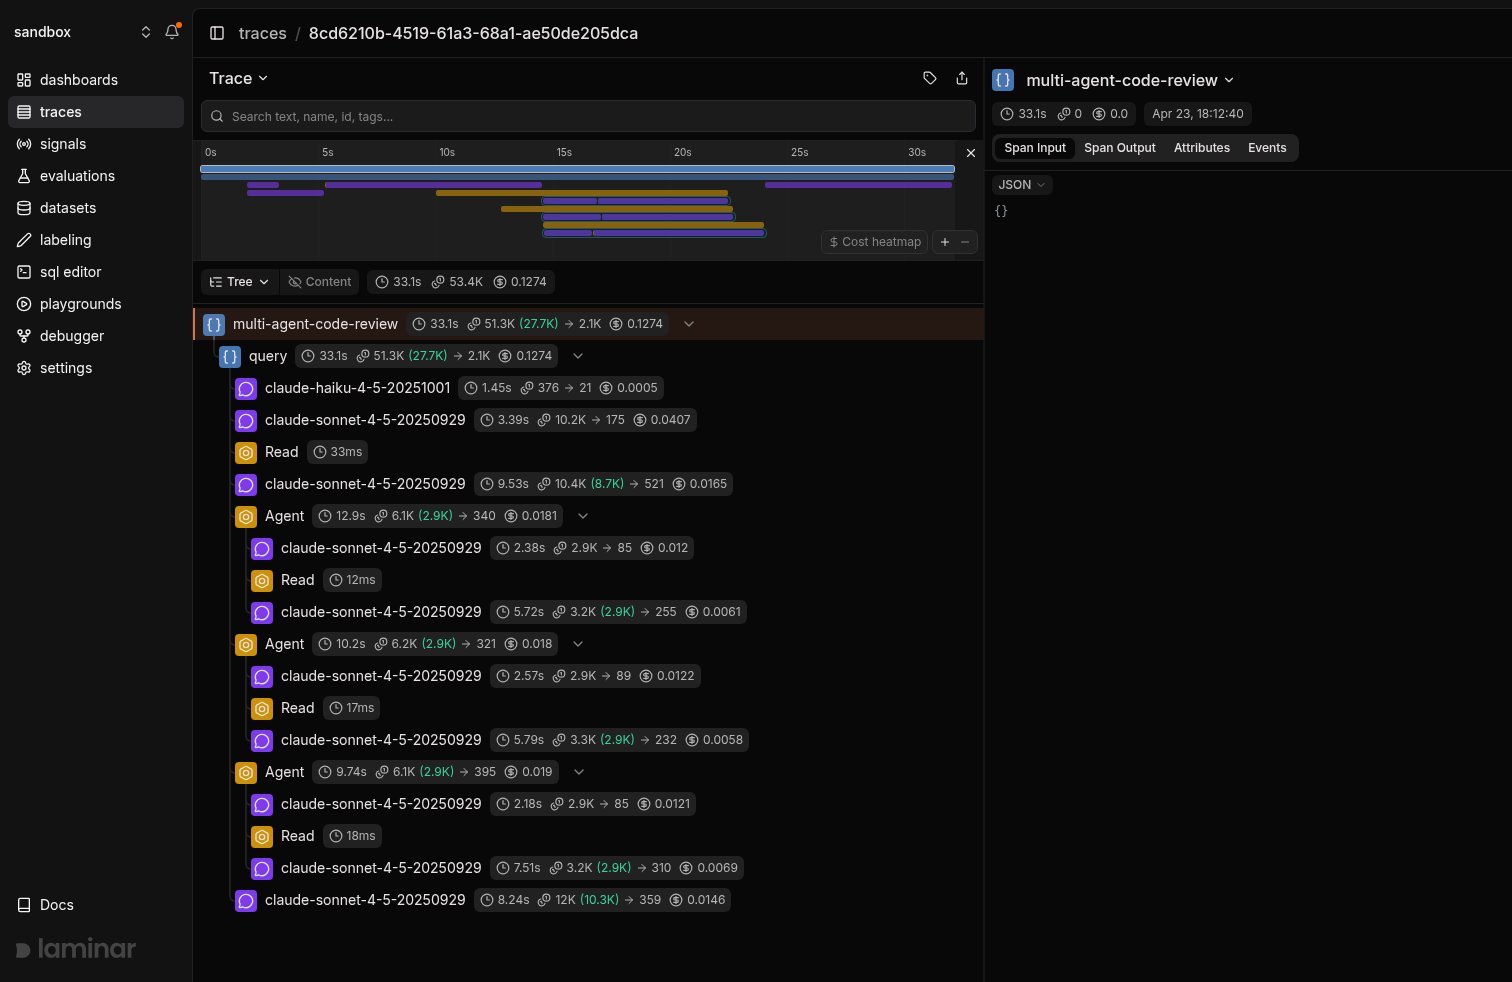Open playgrounds in sidebar
The image size is (1512, 982).
[96, 304]
